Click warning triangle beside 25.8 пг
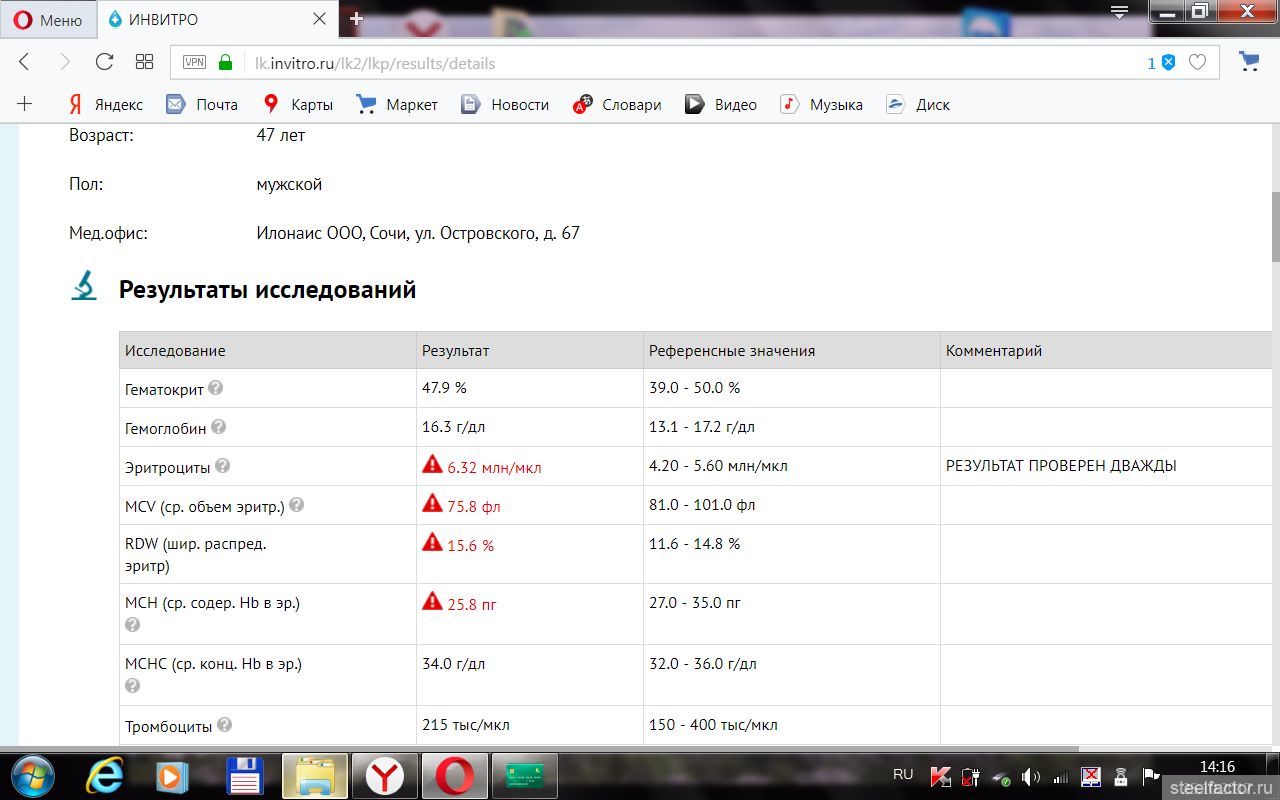 pyautogui.click(x=432, y=601)
